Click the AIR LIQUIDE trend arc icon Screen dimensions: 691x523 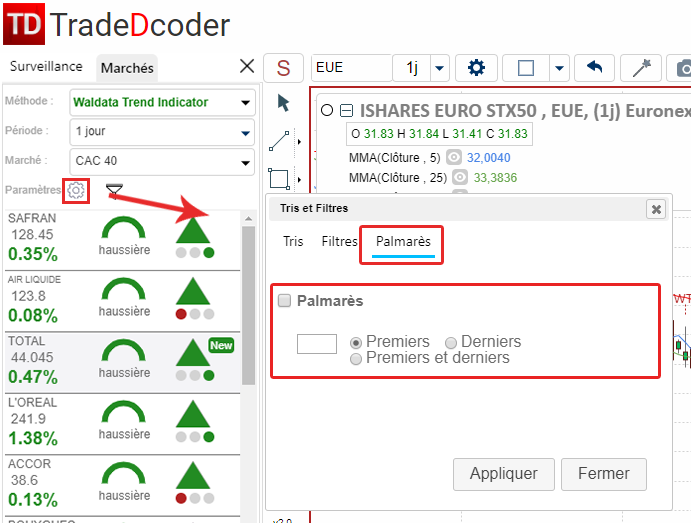(x=123, y=289)
